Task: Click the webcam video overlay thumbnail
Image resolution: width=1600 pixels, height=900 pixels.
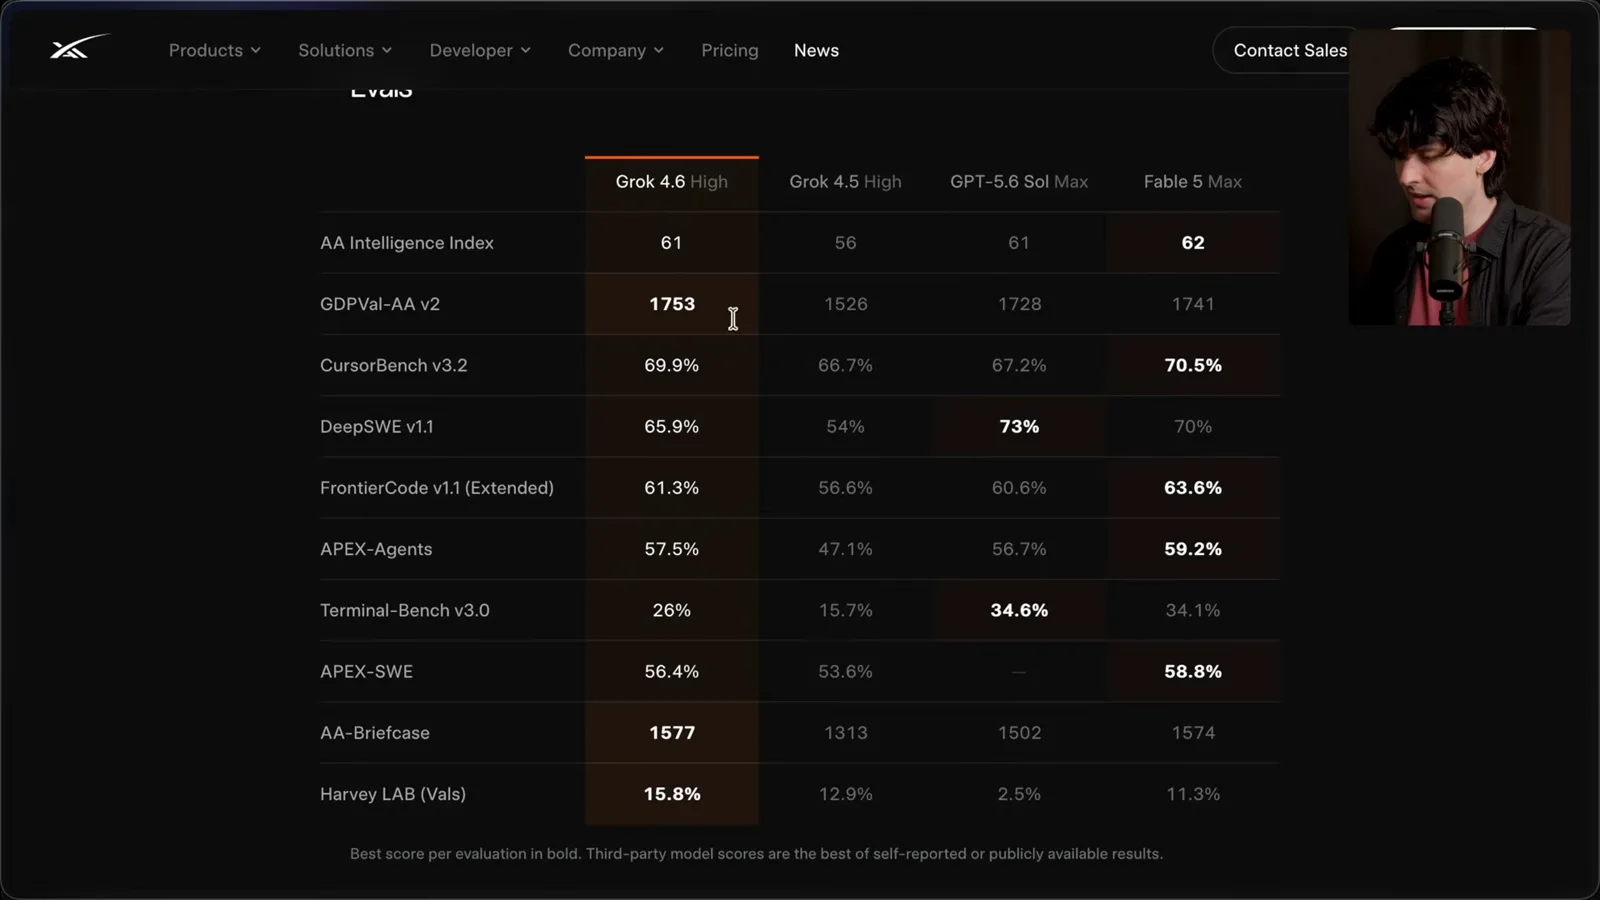Action: point(1459,177)
